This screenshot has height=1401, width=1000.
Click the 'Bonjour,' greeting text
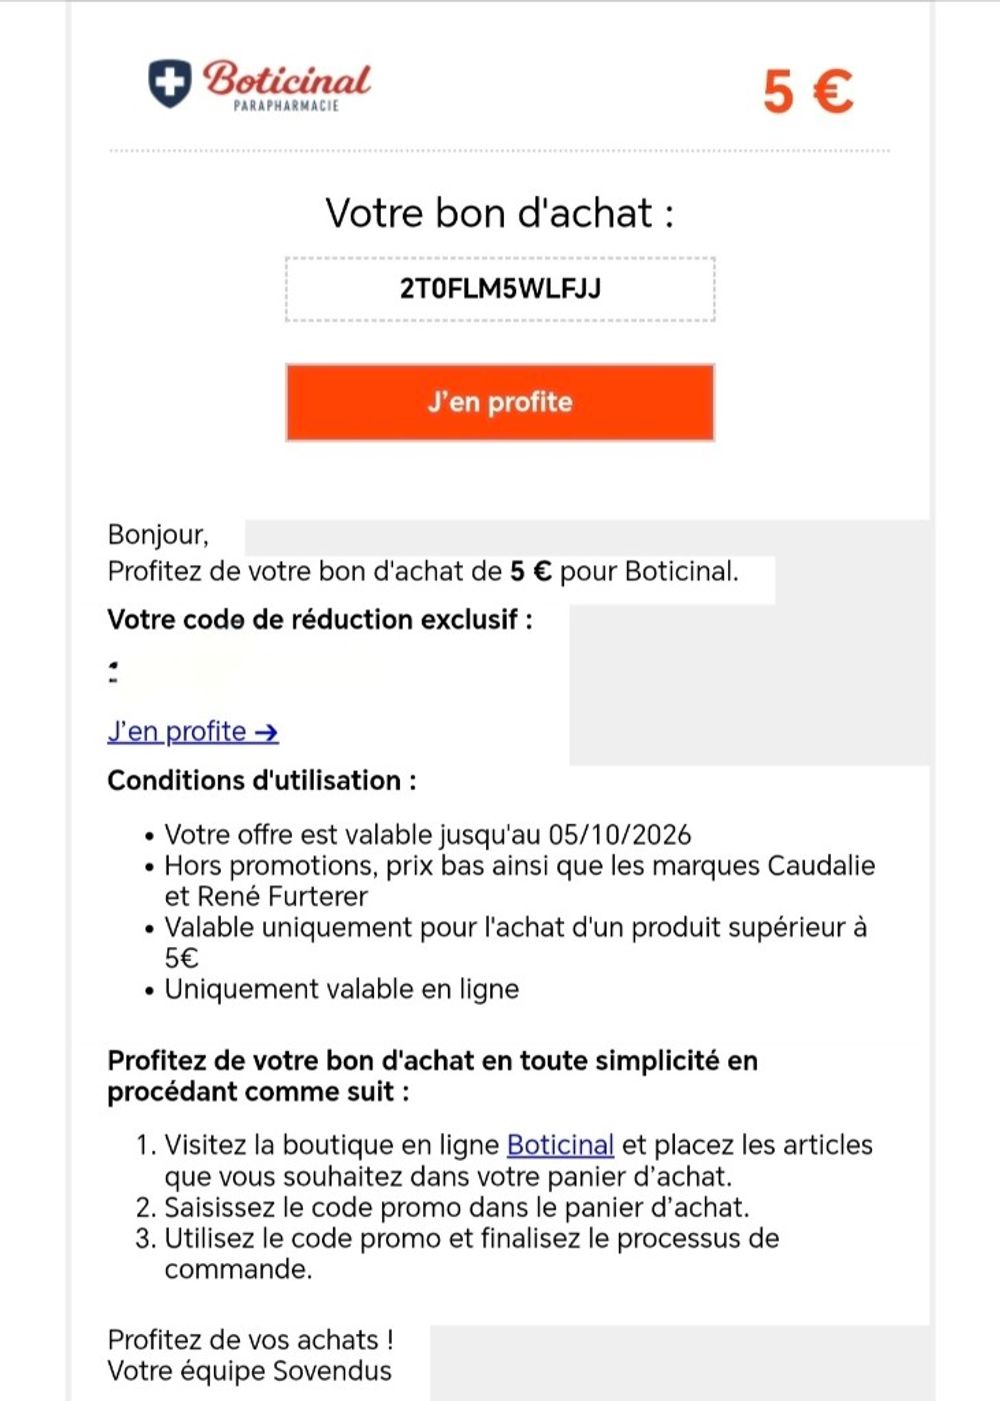click(158, 535)
